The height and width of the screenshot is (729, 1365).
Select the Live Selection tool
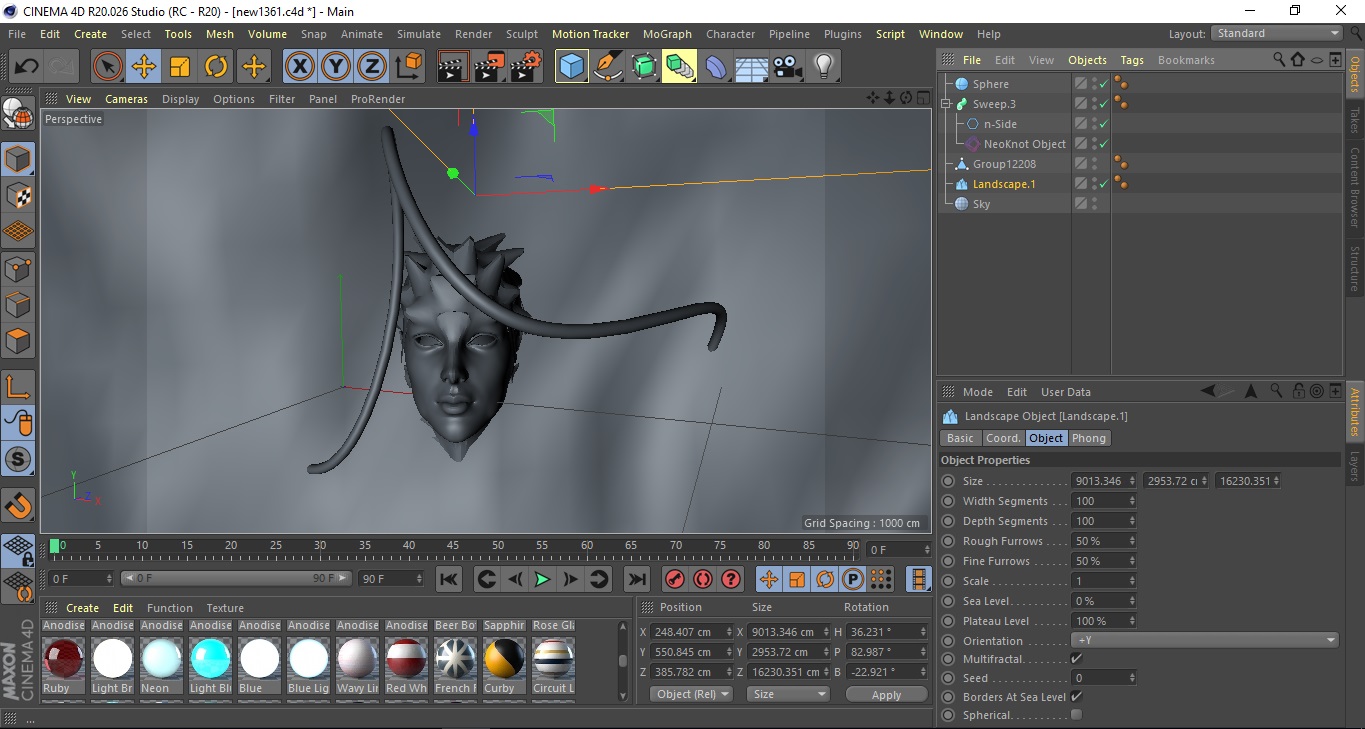[x=107, y=67]
